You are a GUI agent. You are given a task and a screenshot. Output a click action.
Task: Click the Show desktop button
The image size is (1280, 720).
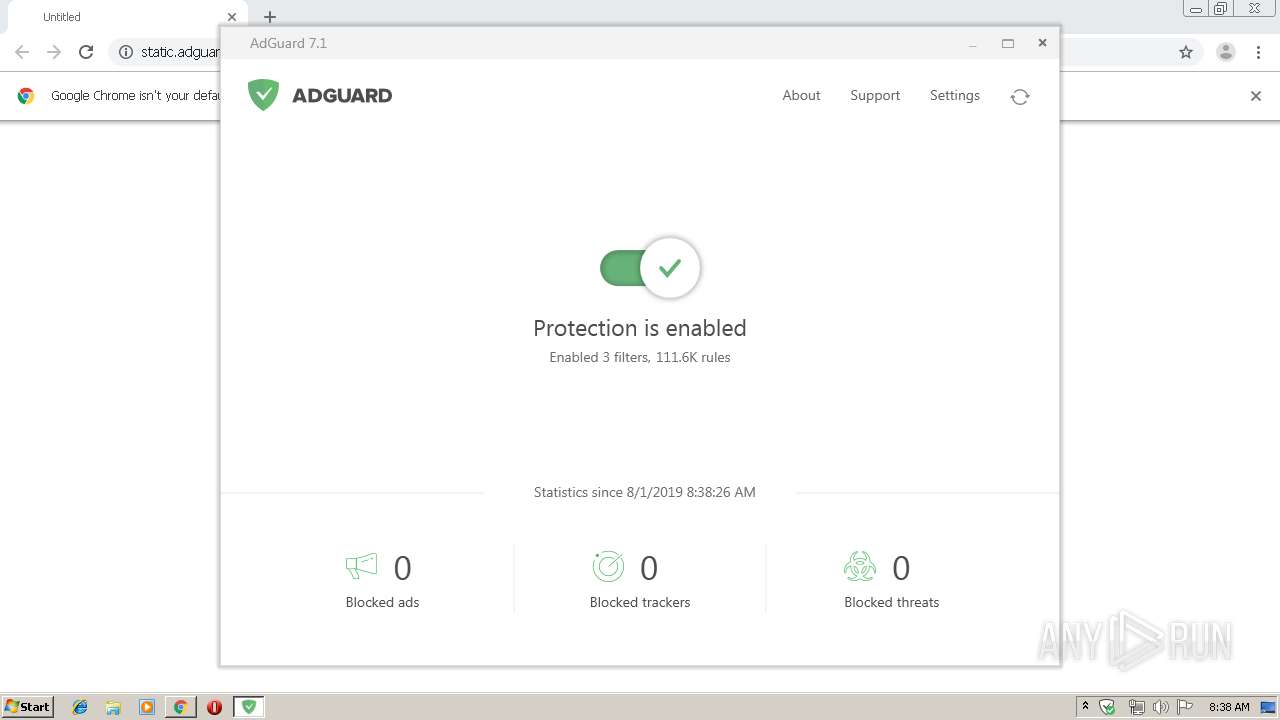coord(1269,707)
